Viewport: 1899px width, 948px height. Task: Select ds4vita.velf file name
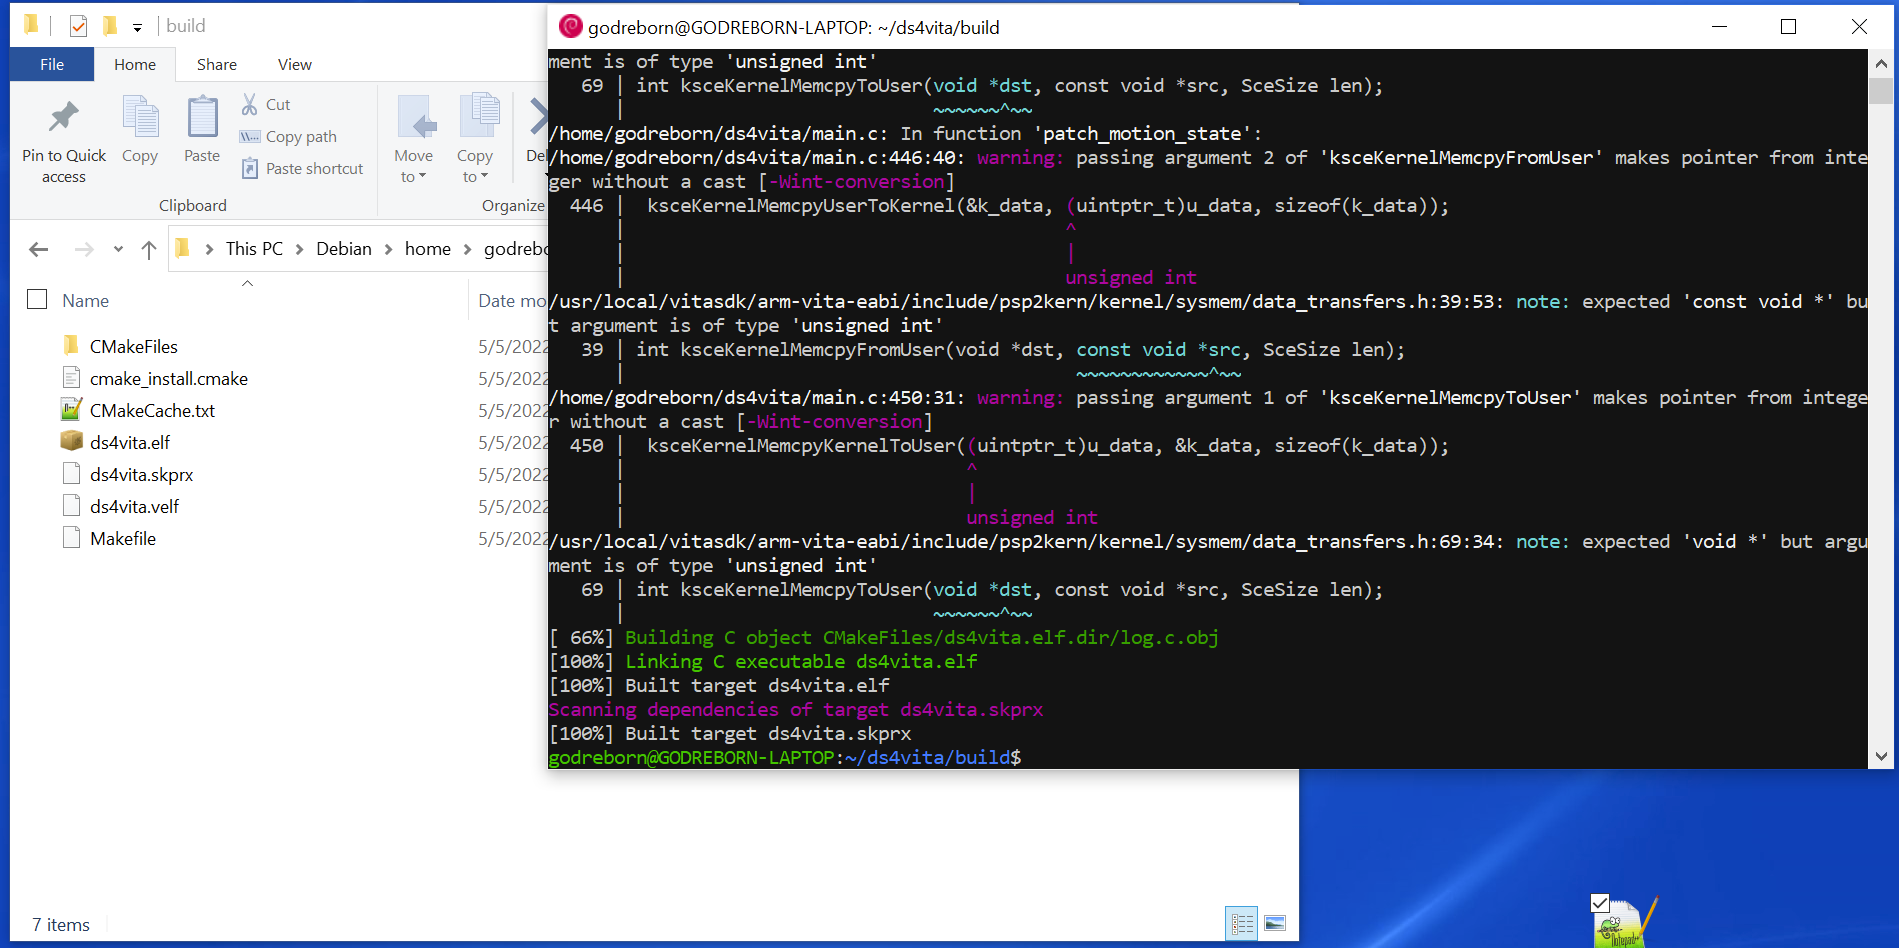click(135, 506)
